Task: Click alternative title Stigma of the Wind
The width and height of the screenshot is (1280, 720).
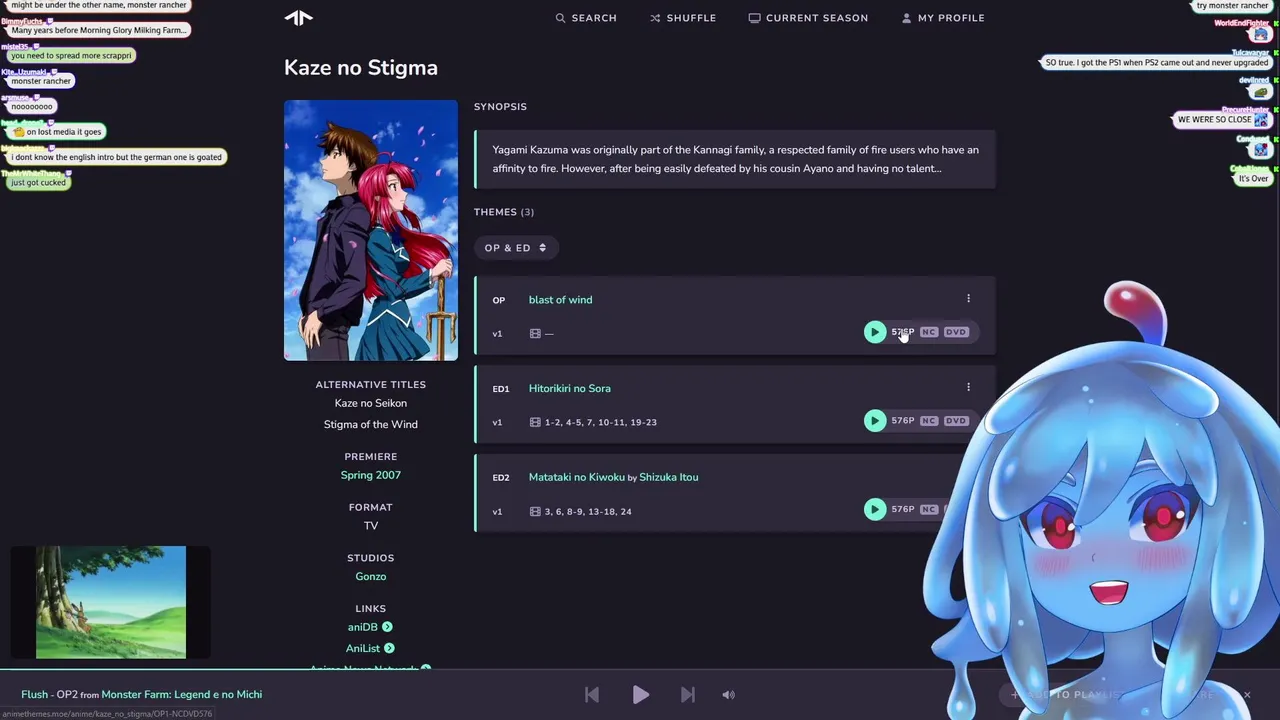Action: pyautogui.click(x=370, y=425)
